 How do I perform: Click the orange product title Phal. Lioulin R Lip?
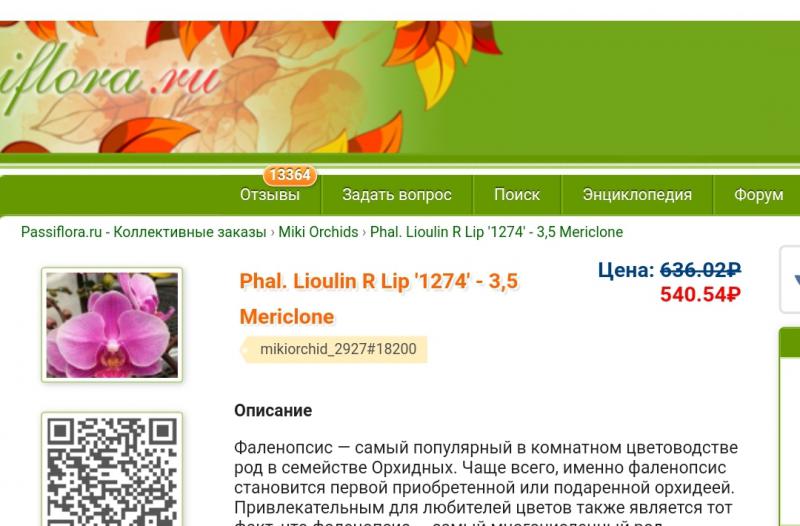[x=379, y=298]
